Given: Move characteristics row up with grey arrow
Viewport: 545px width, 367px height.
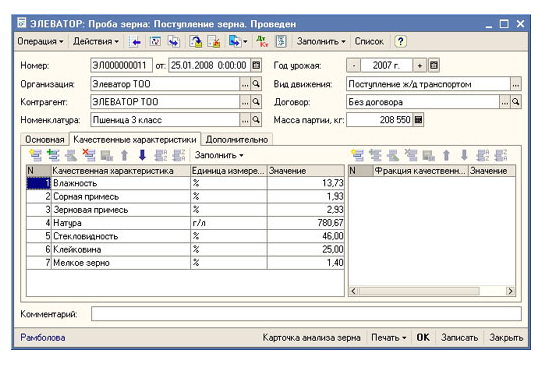Looking at the screenshot, I should coord(124,155).
